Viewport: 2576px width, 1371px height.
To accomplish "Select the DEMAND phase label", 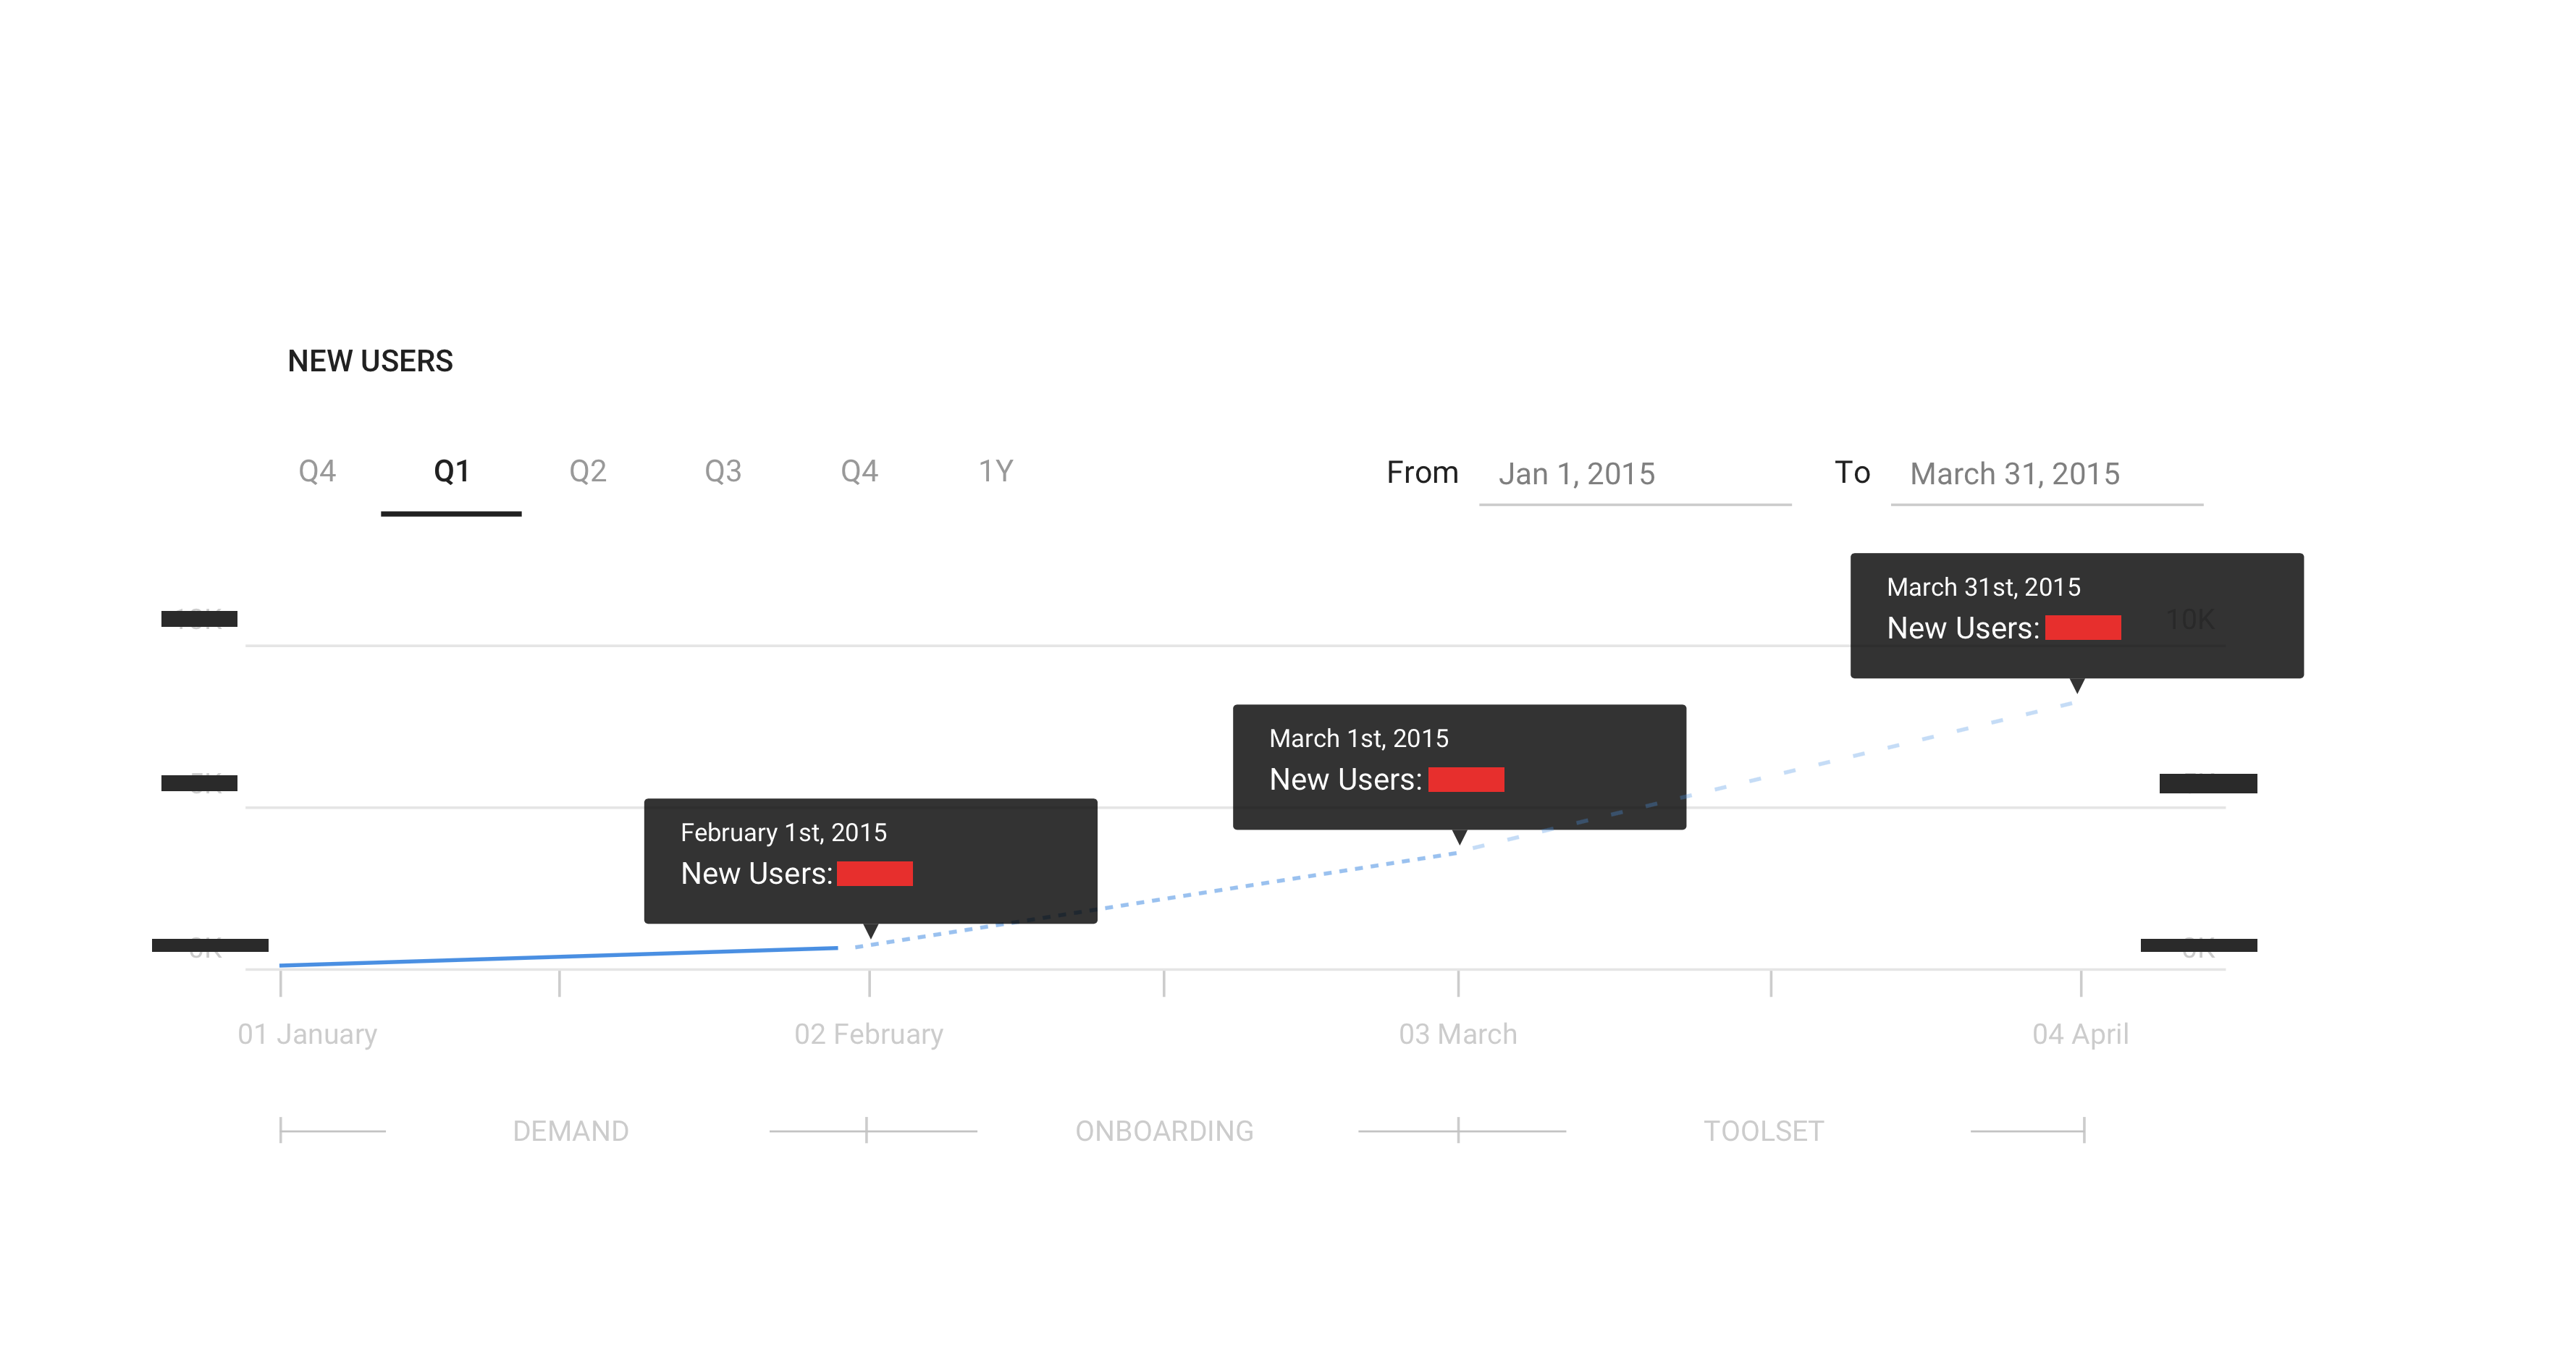I will 570,1131.
